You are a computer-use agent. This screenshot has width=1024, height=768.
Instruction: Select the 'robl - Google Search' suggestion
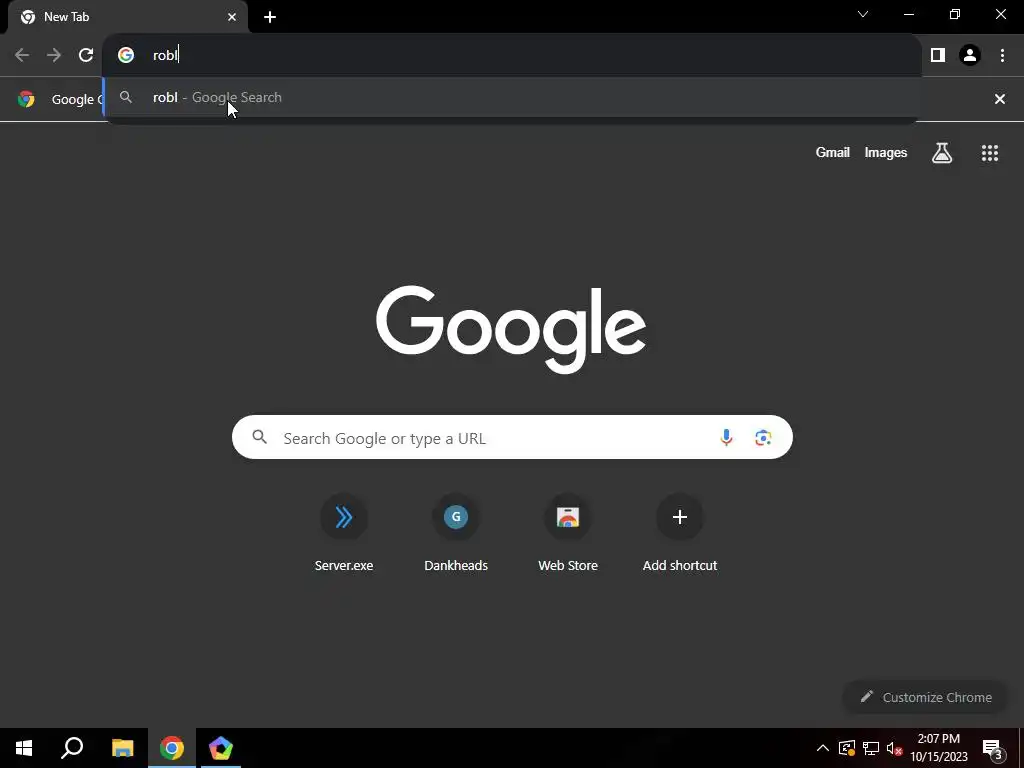coord(512,97)
